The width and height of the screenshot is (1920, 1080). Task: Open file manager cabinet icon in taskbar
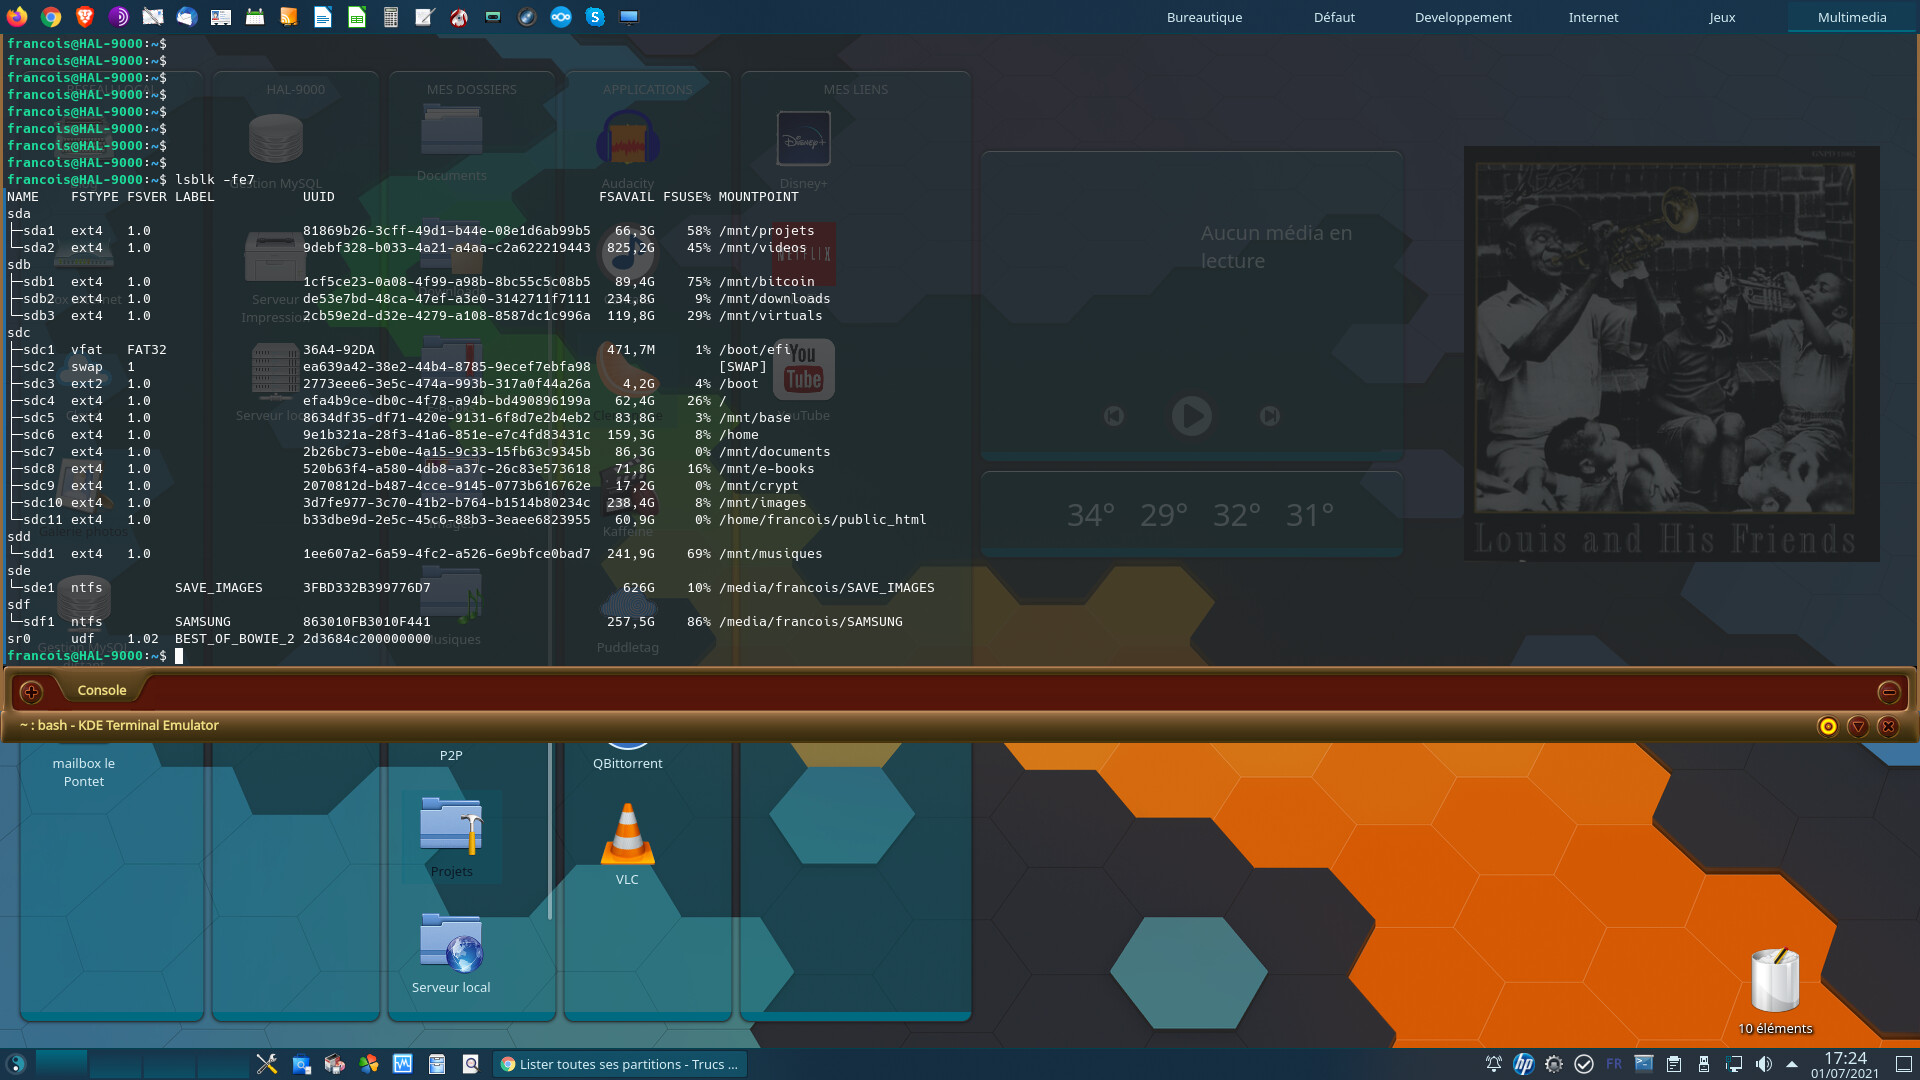click(437, 1064)
